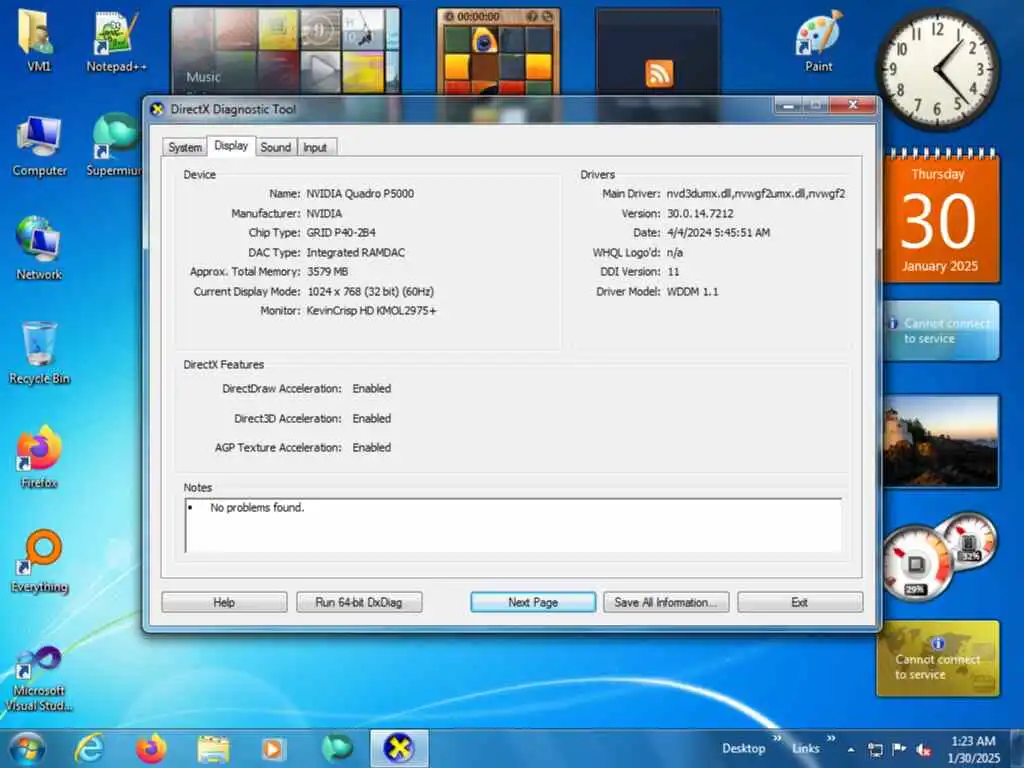Open the Action Center flag icon

pyautogui.click(x=899, y=749)
